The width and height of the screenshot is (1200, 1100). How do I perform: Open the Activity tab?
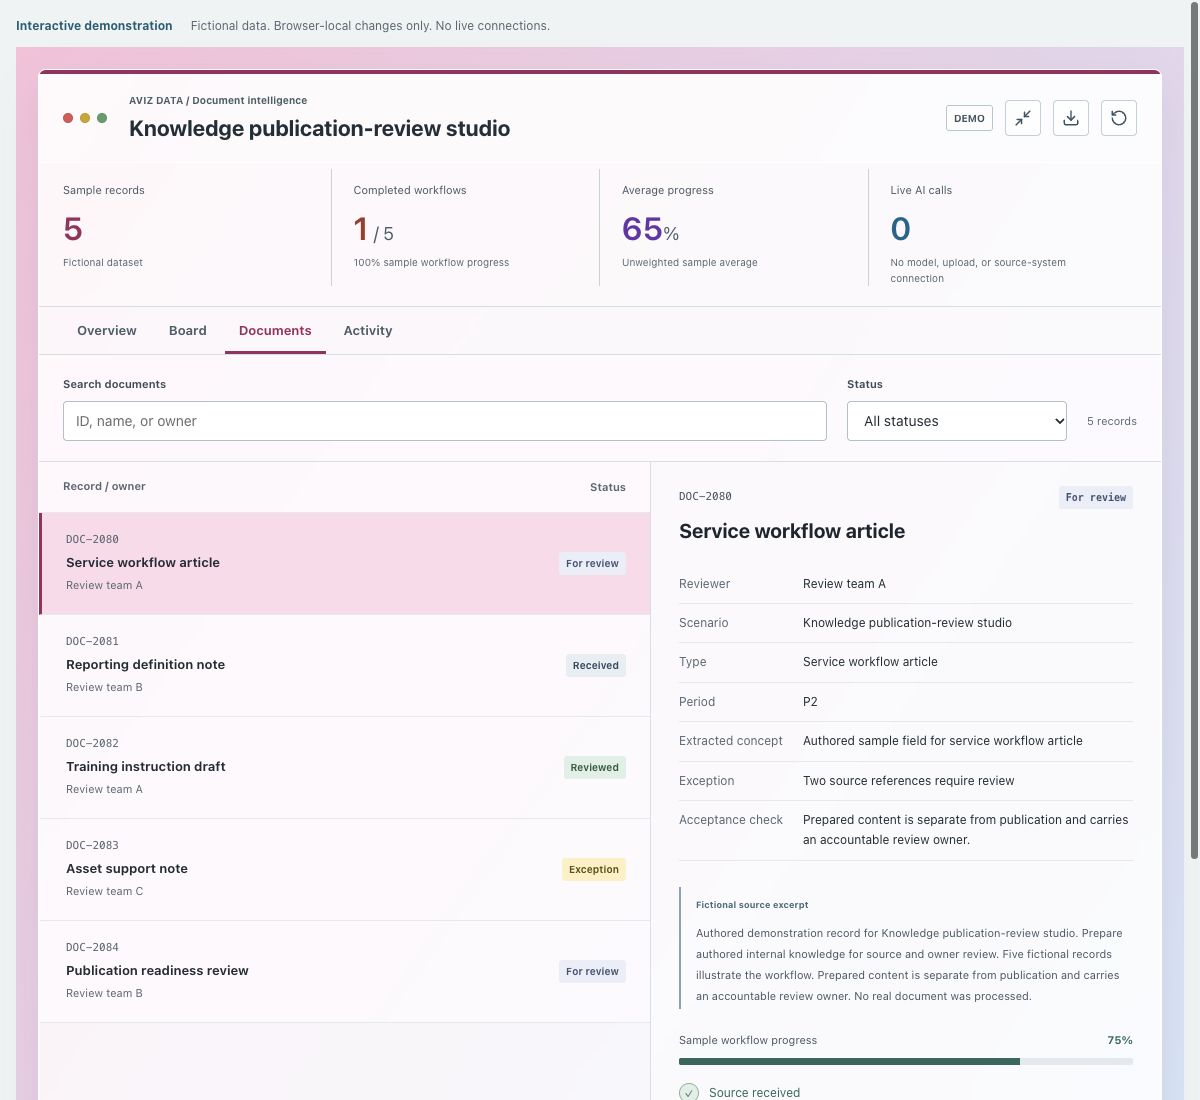pos(368,331)
